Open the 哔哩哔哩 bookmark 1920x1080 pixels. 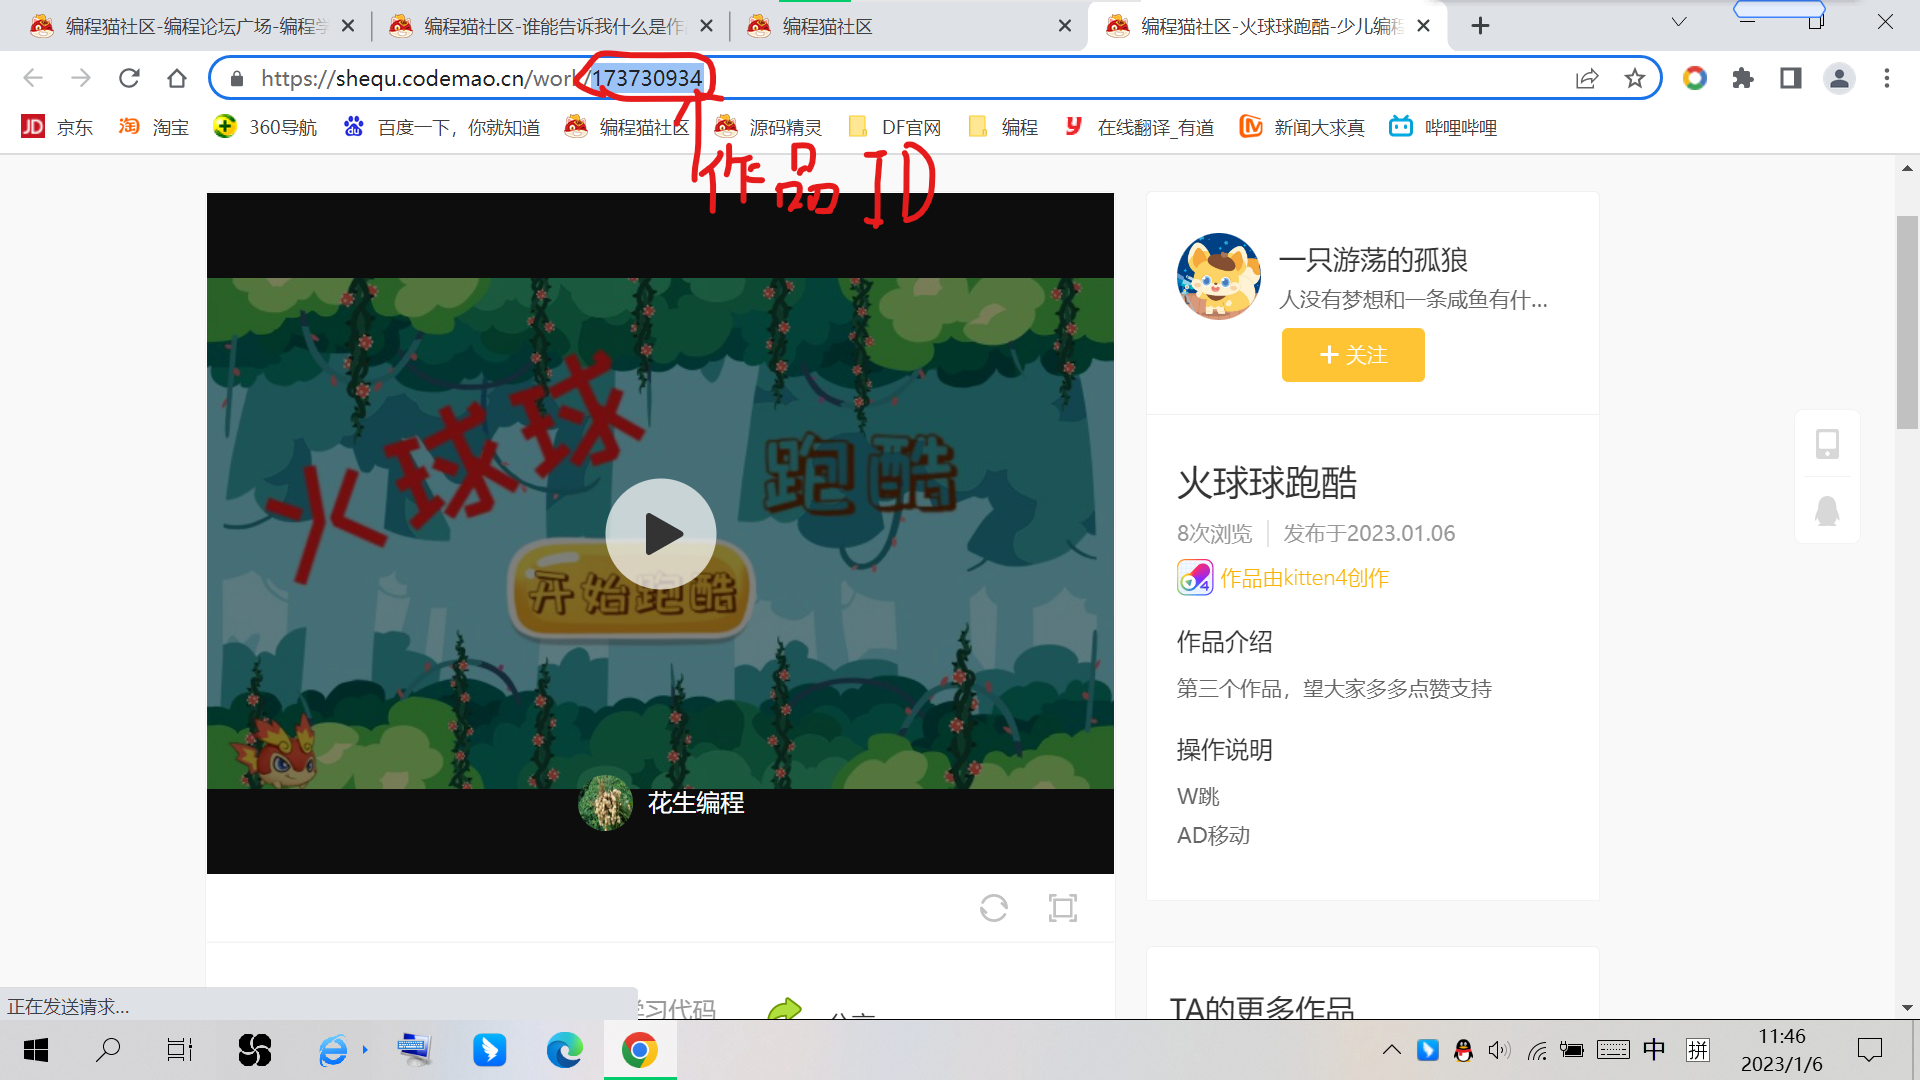pos(1443,127)
